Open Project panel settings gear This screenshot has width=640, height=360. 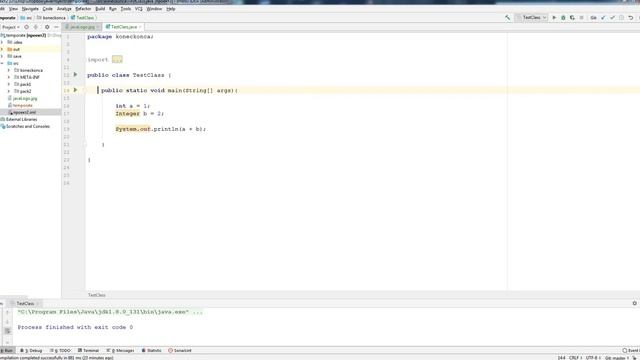click(x=47, y=27)
